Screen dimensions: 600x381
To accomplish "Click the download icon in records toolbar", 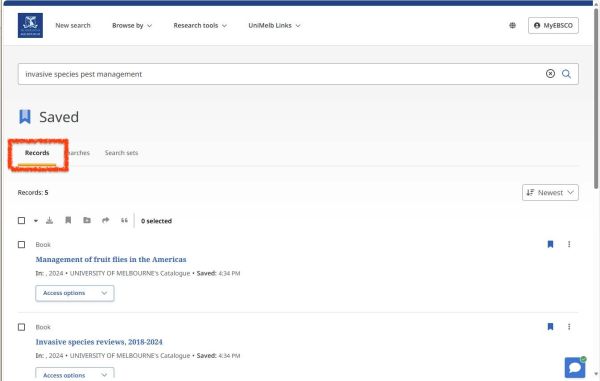I will (49, 220).
